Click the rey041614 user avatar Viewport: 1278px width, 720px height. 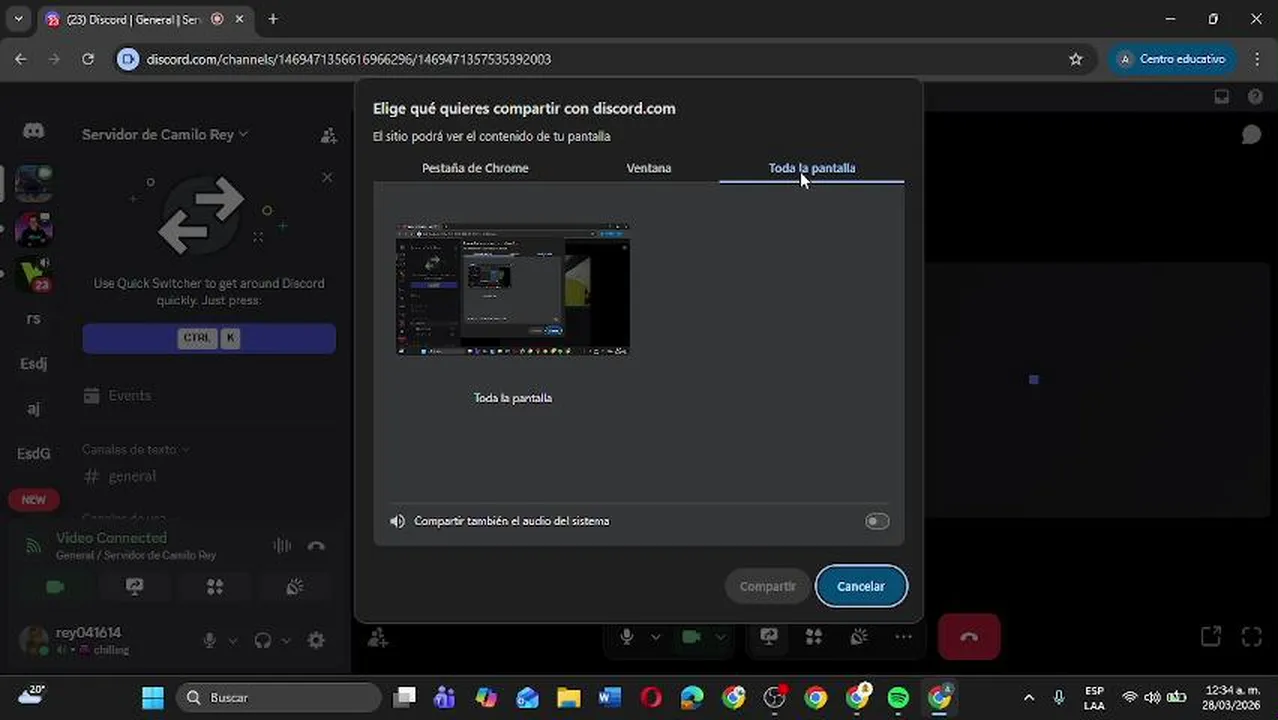click(x=34, y=640)
